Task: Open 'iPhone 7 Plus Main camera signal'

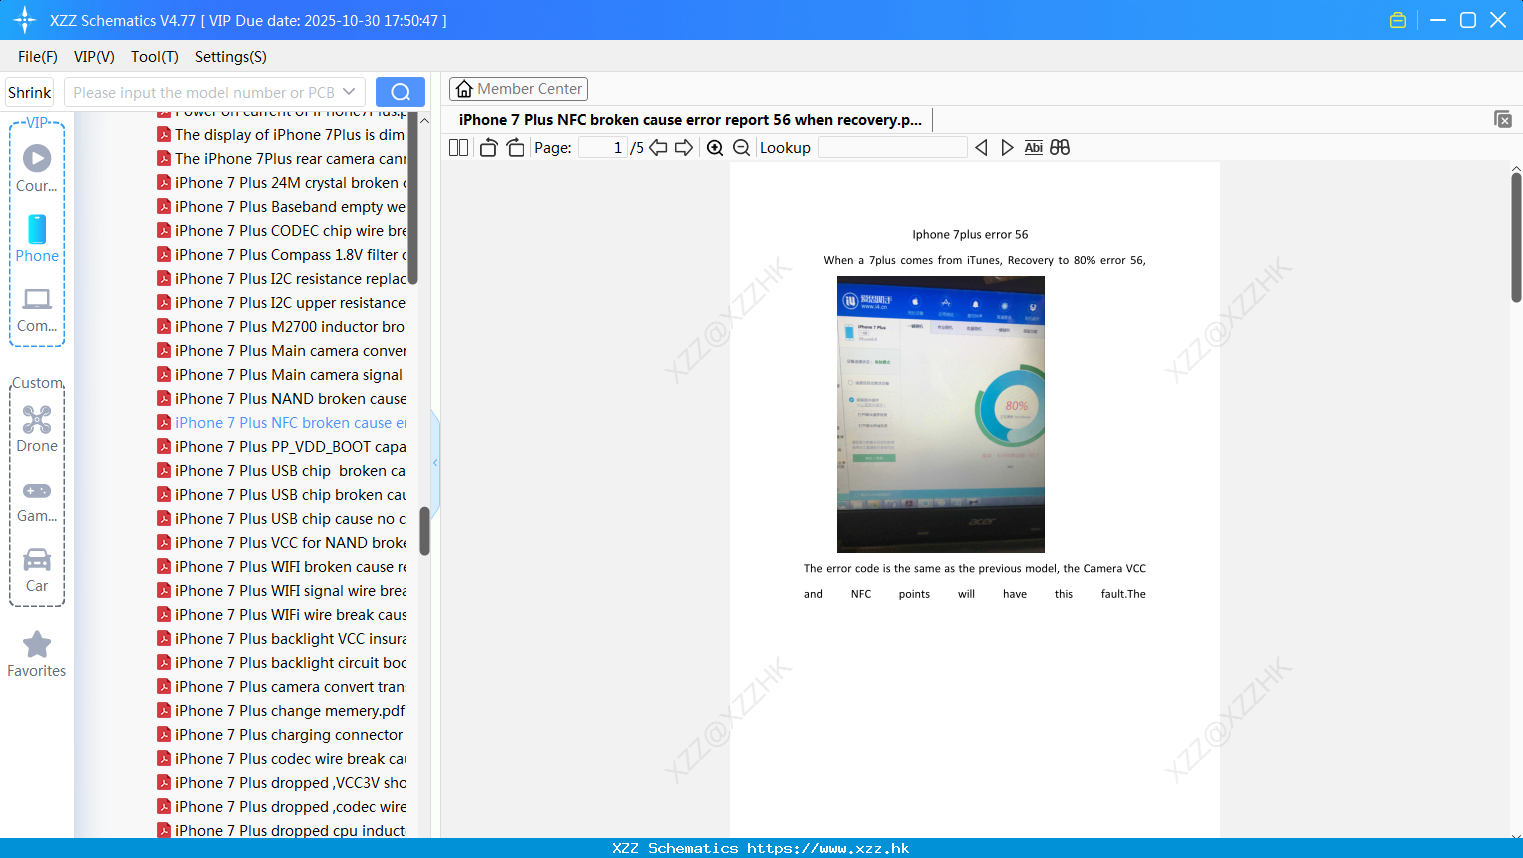Action: click(281, 375)
